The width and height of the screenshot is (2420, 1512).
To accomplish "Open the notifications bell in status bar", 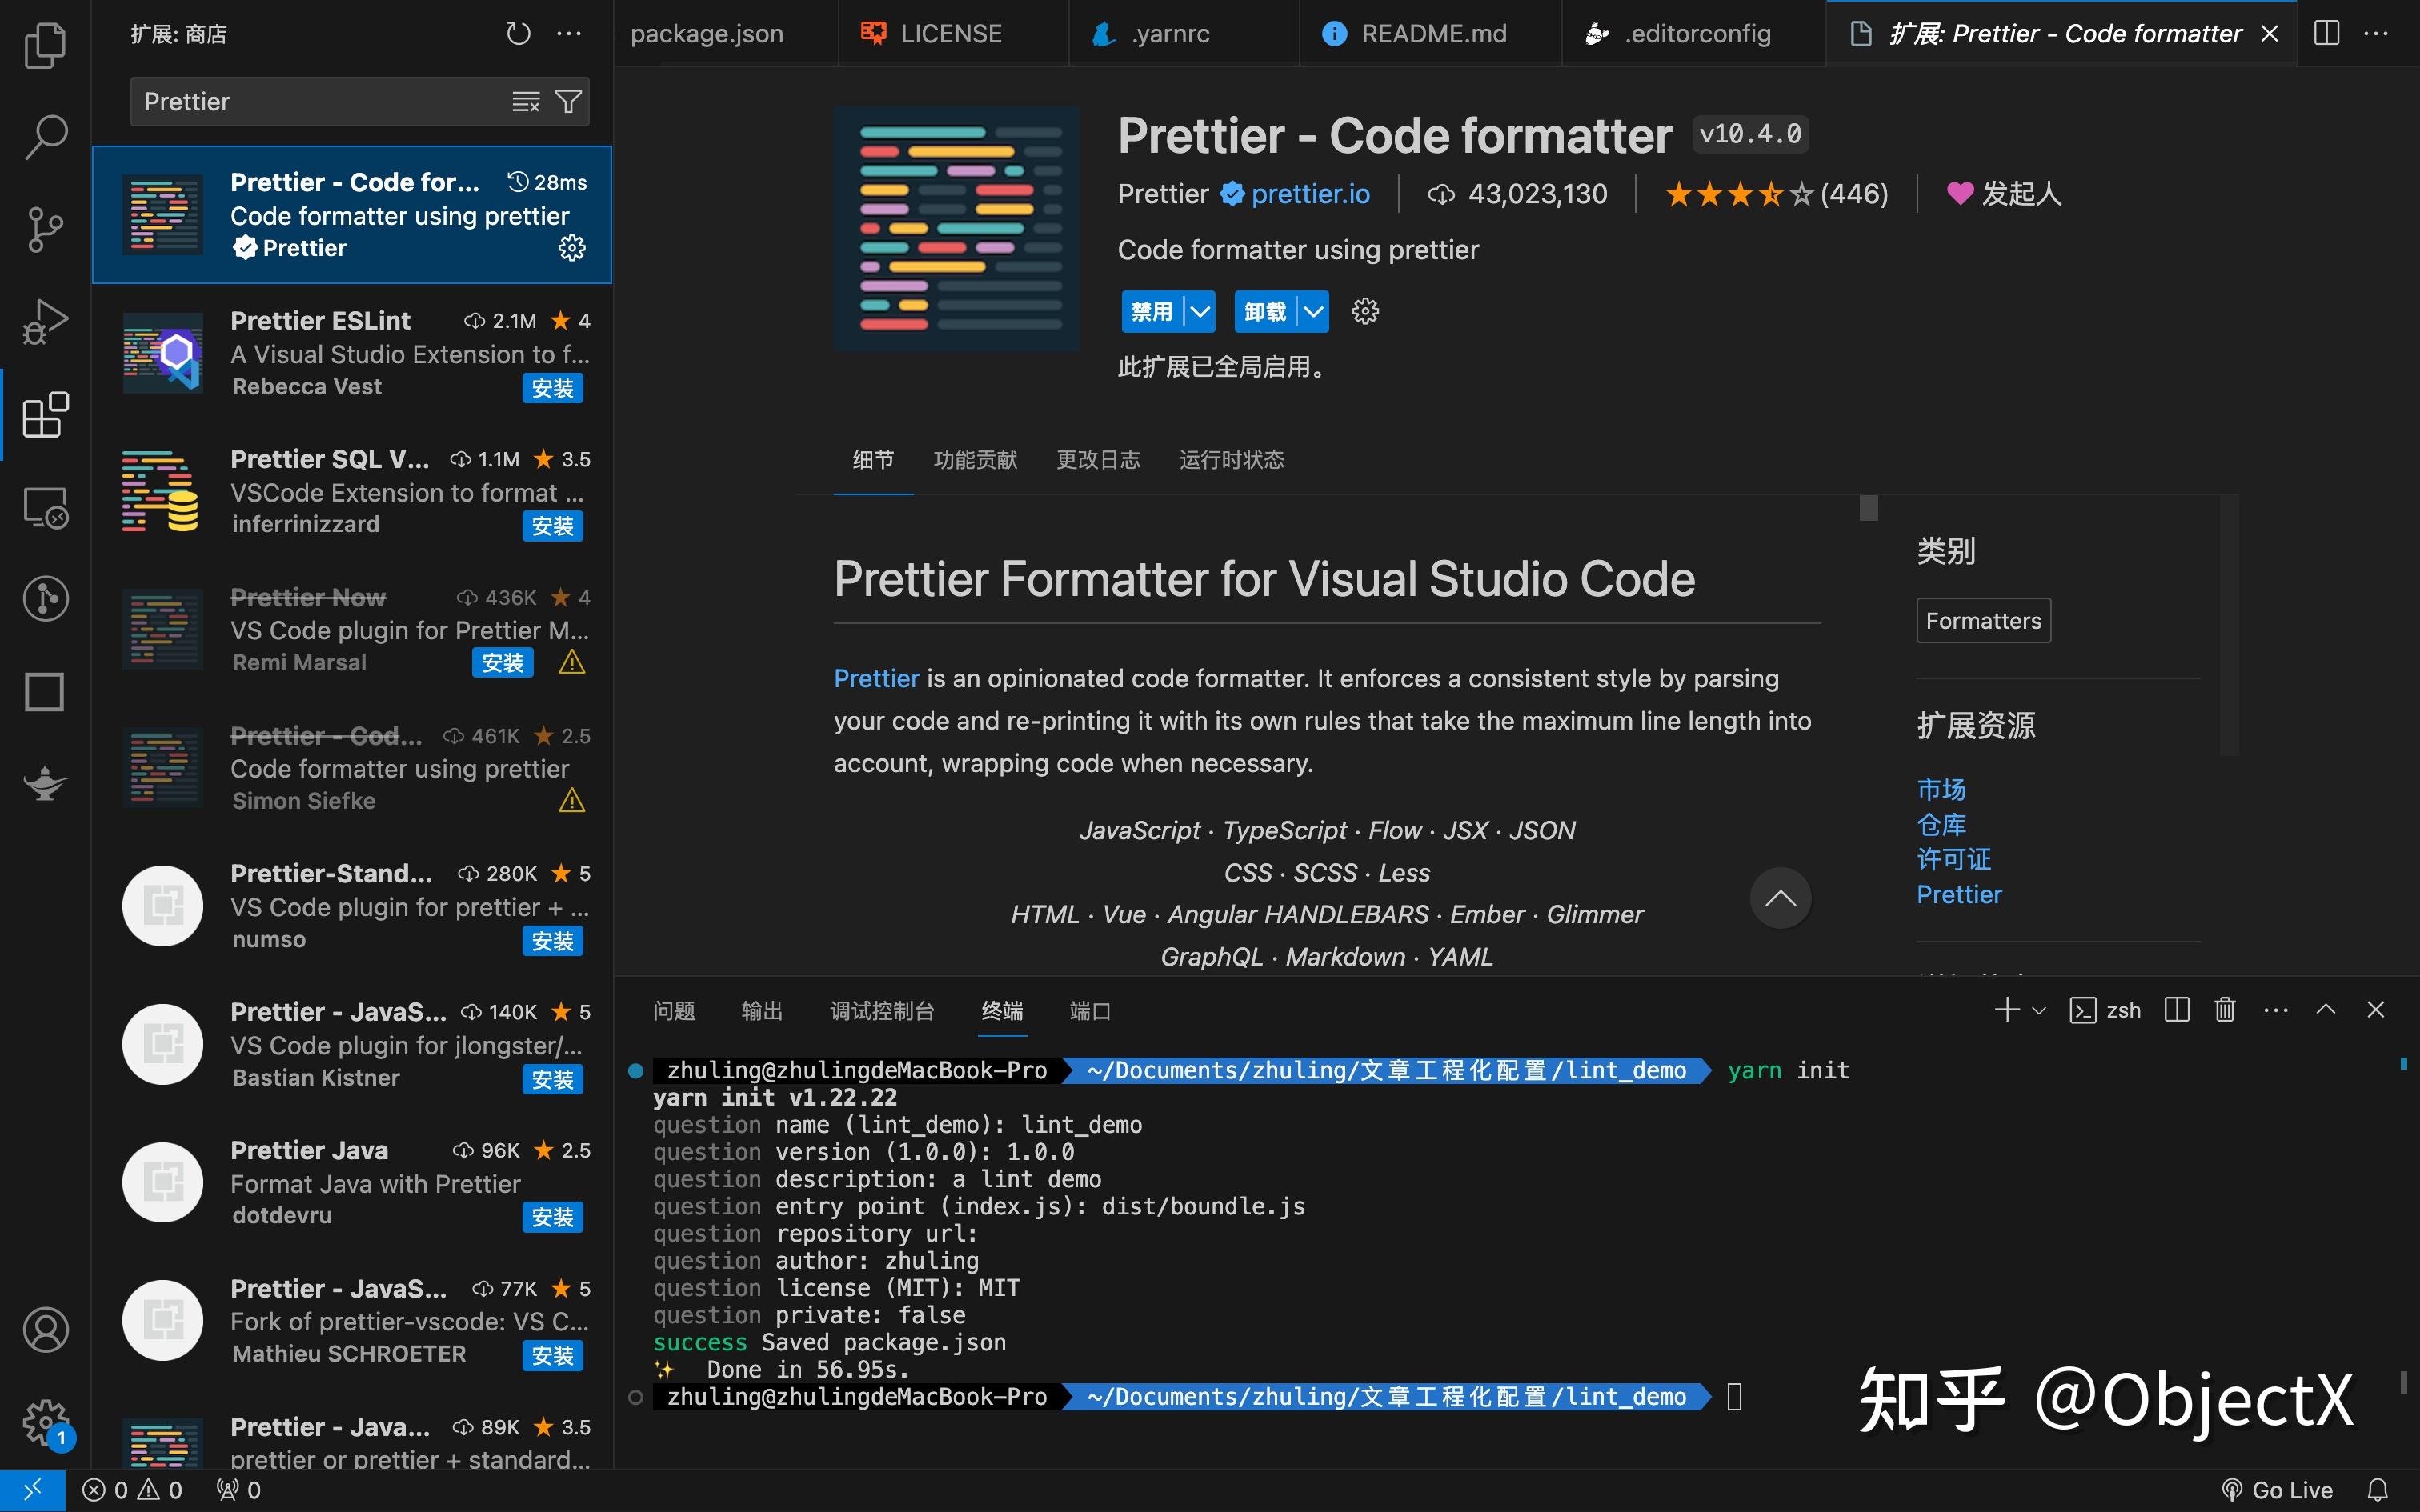I will [2378, 1490].
